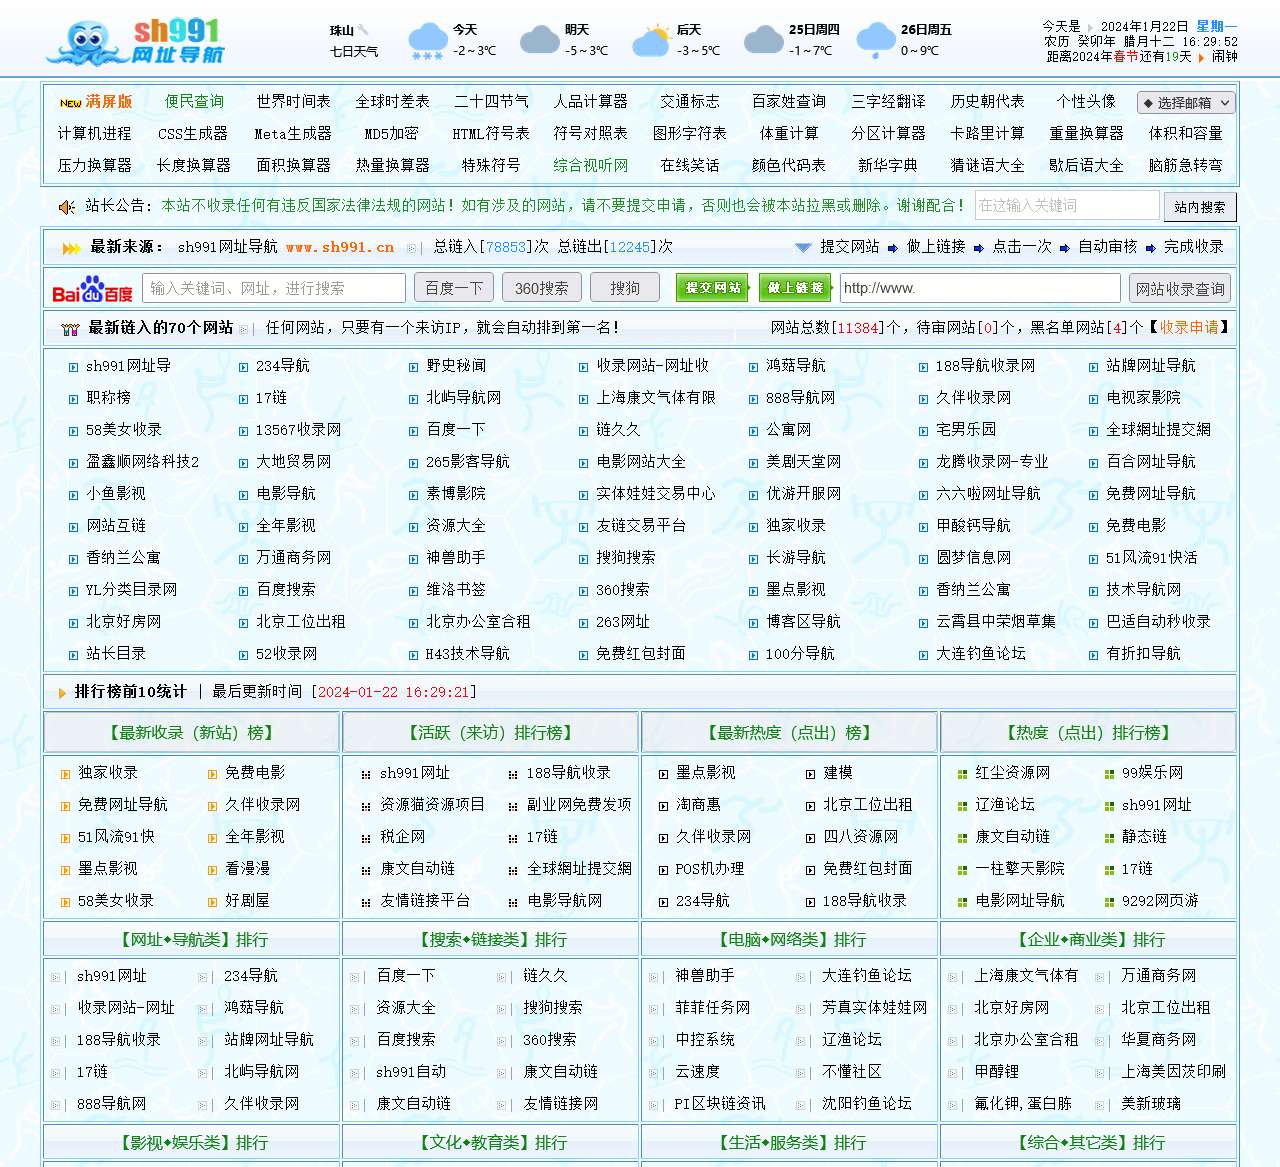Click the NEW badge next to 满屏版
1280x1167 pixels.
[x=70, y=103]
